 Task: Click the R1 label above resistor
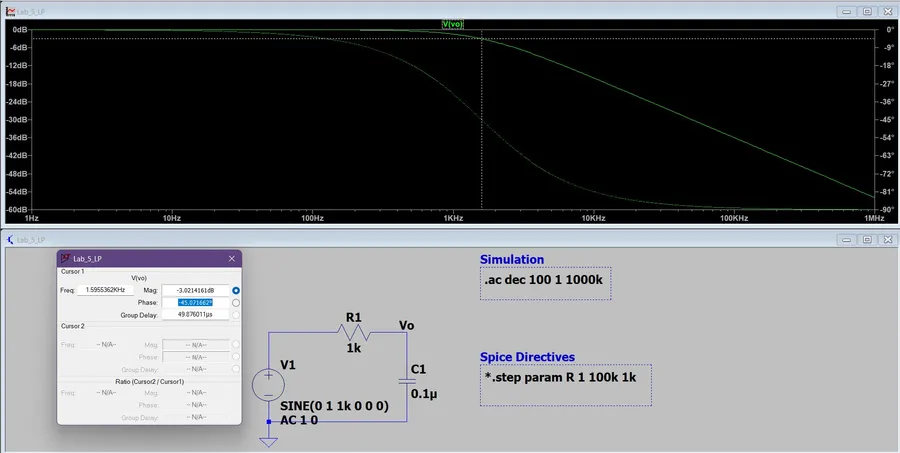point(354,318)
